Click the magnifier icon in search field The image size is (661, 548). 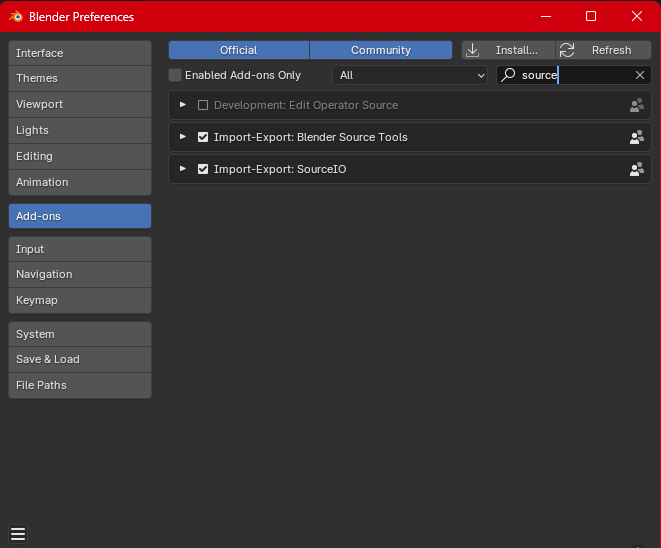tap(508, 75)
